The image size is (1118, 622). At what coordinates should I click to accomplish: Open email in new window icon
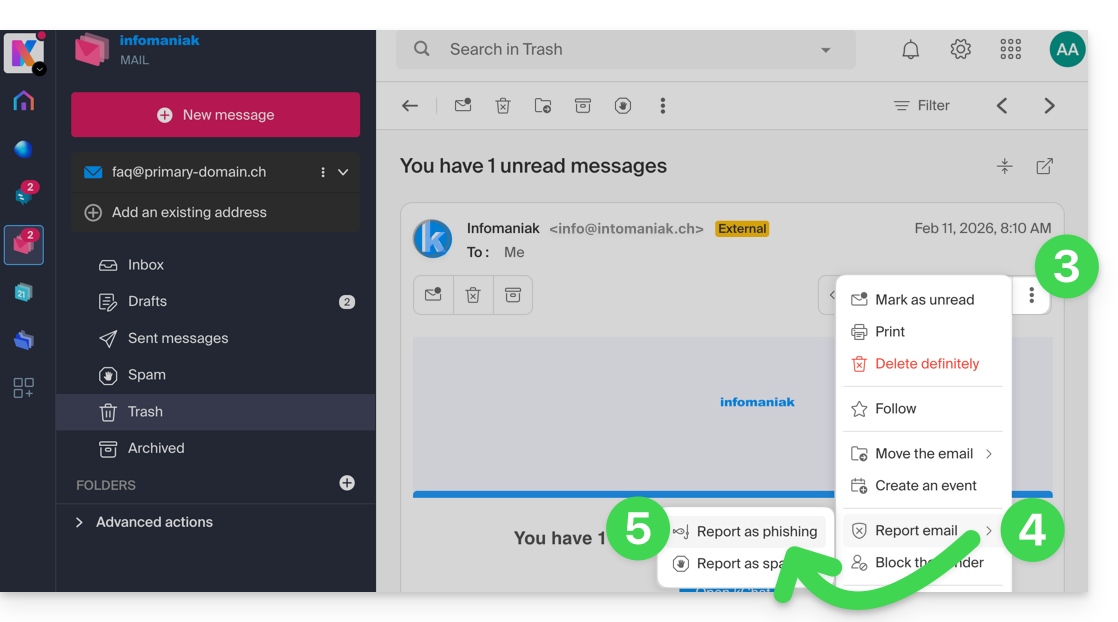pyautogui.click(x=1044, y=167)
